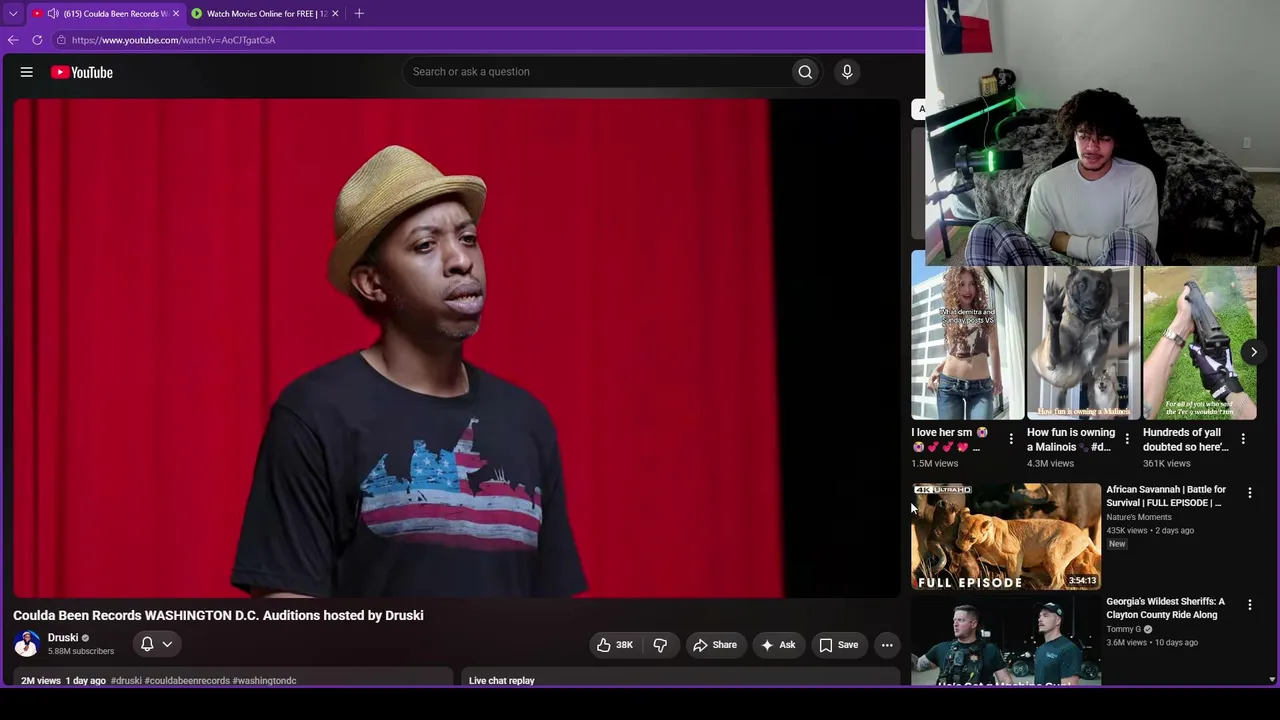The height and width of the screenshot is (720, 1280).
Task: Save the video to a playlist
Action: click(839, 645)
